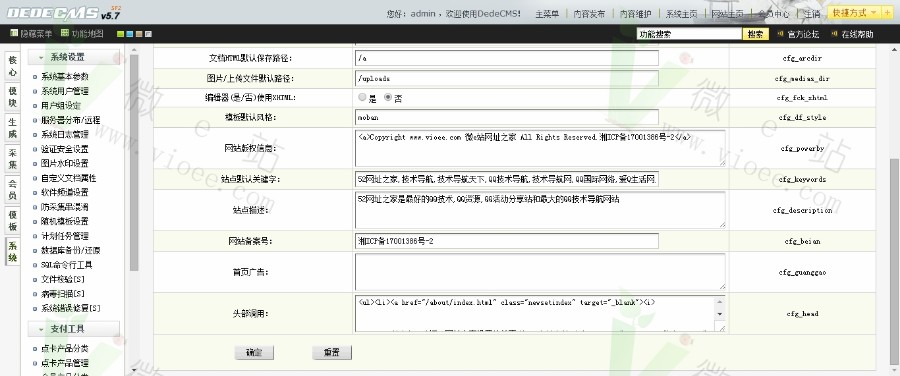Select the 否 radio for XHTML editor

(x=388, y=98)
